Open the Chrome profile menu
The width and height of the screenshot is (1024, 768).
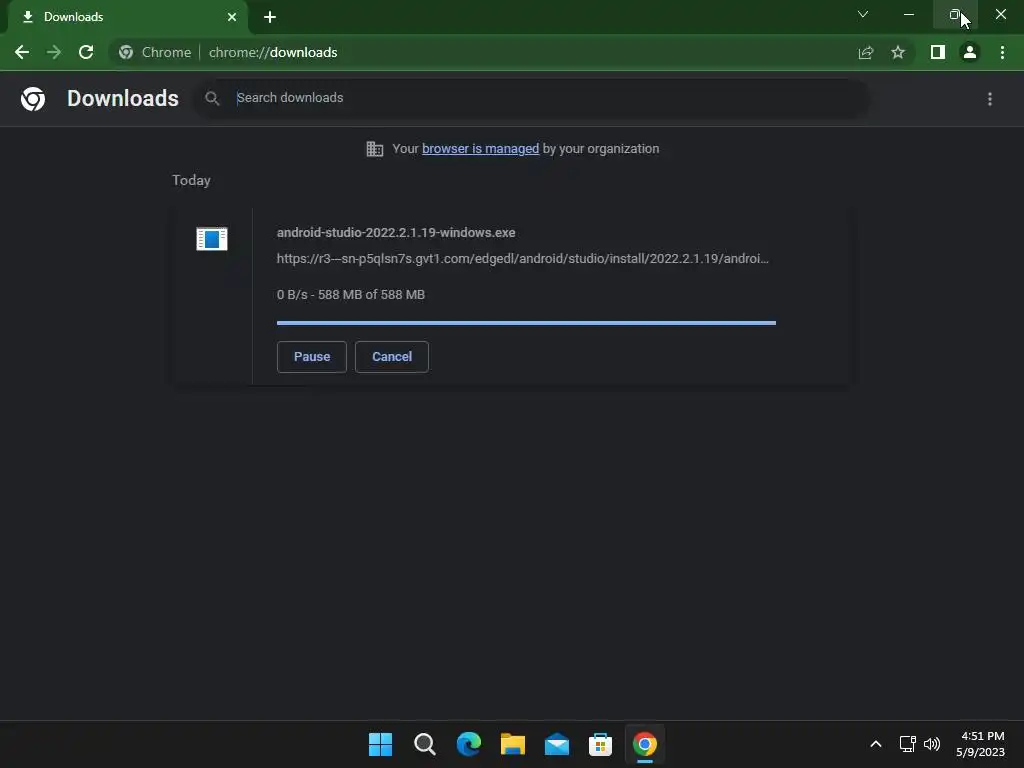pyautogui.click(x=970, y=52)
